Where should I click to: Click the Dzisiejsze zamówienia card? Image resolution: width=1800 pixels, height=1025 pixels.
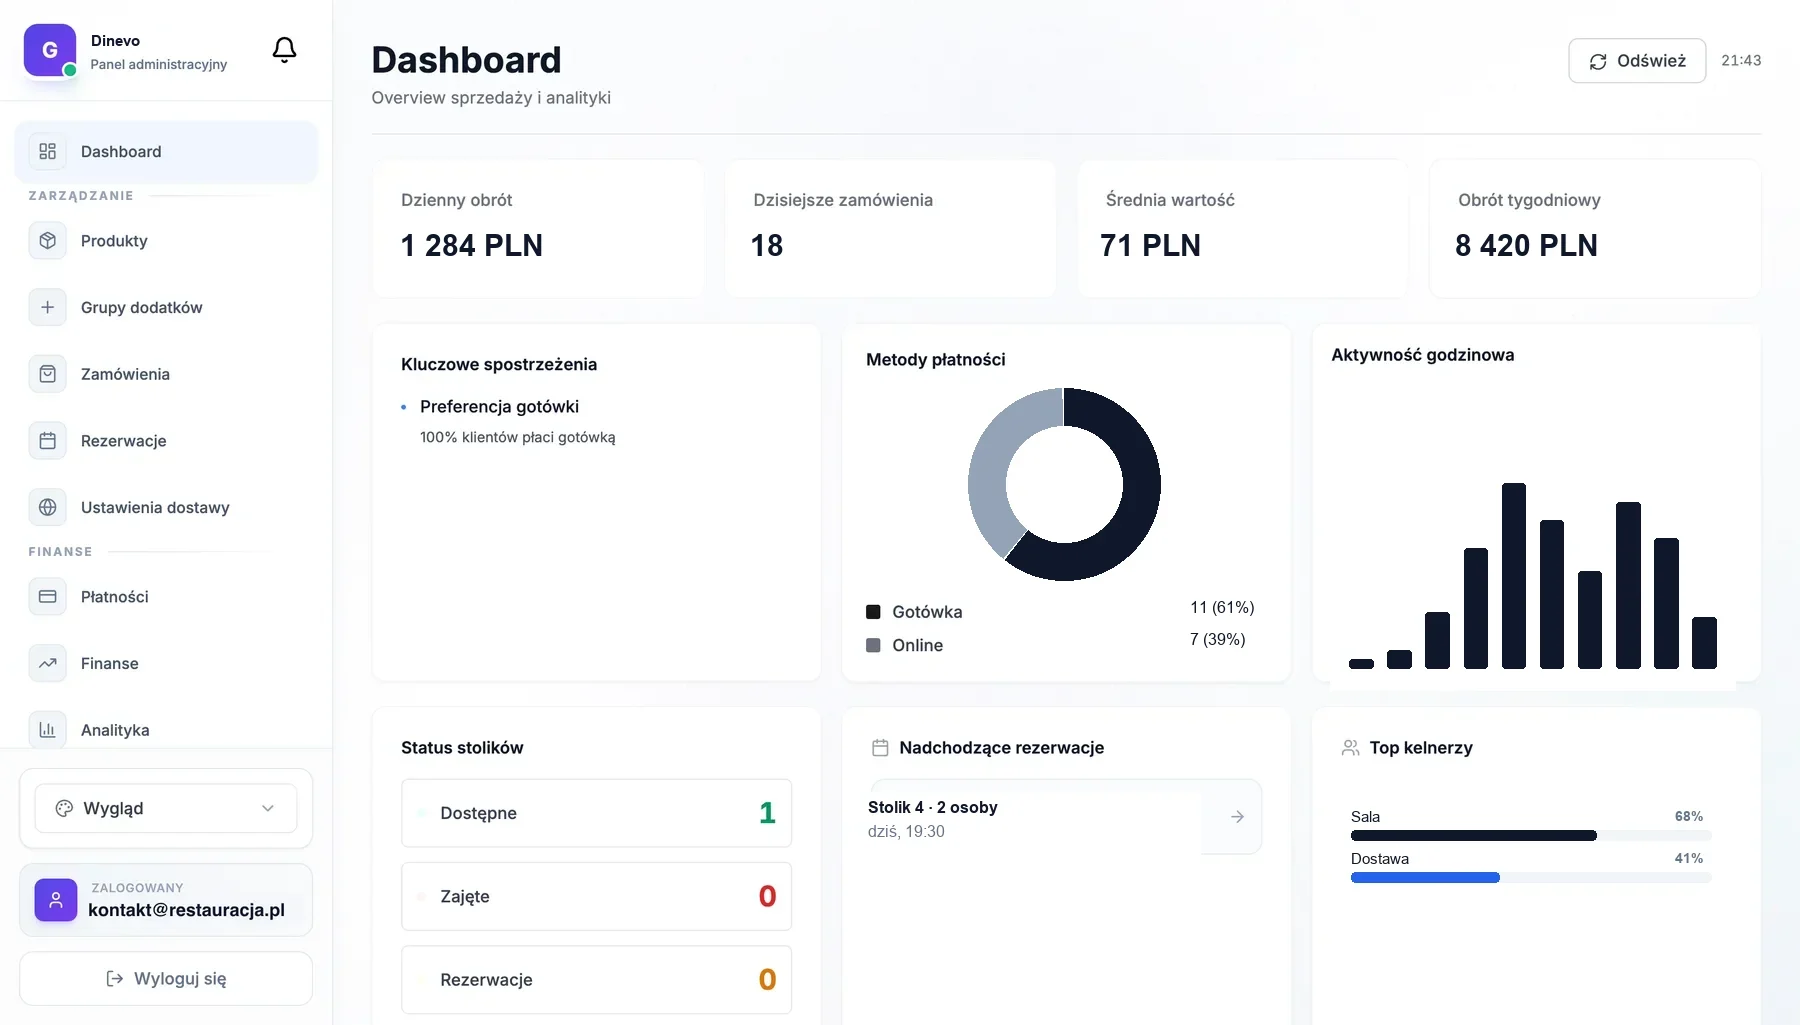click(x=890, y=229)
